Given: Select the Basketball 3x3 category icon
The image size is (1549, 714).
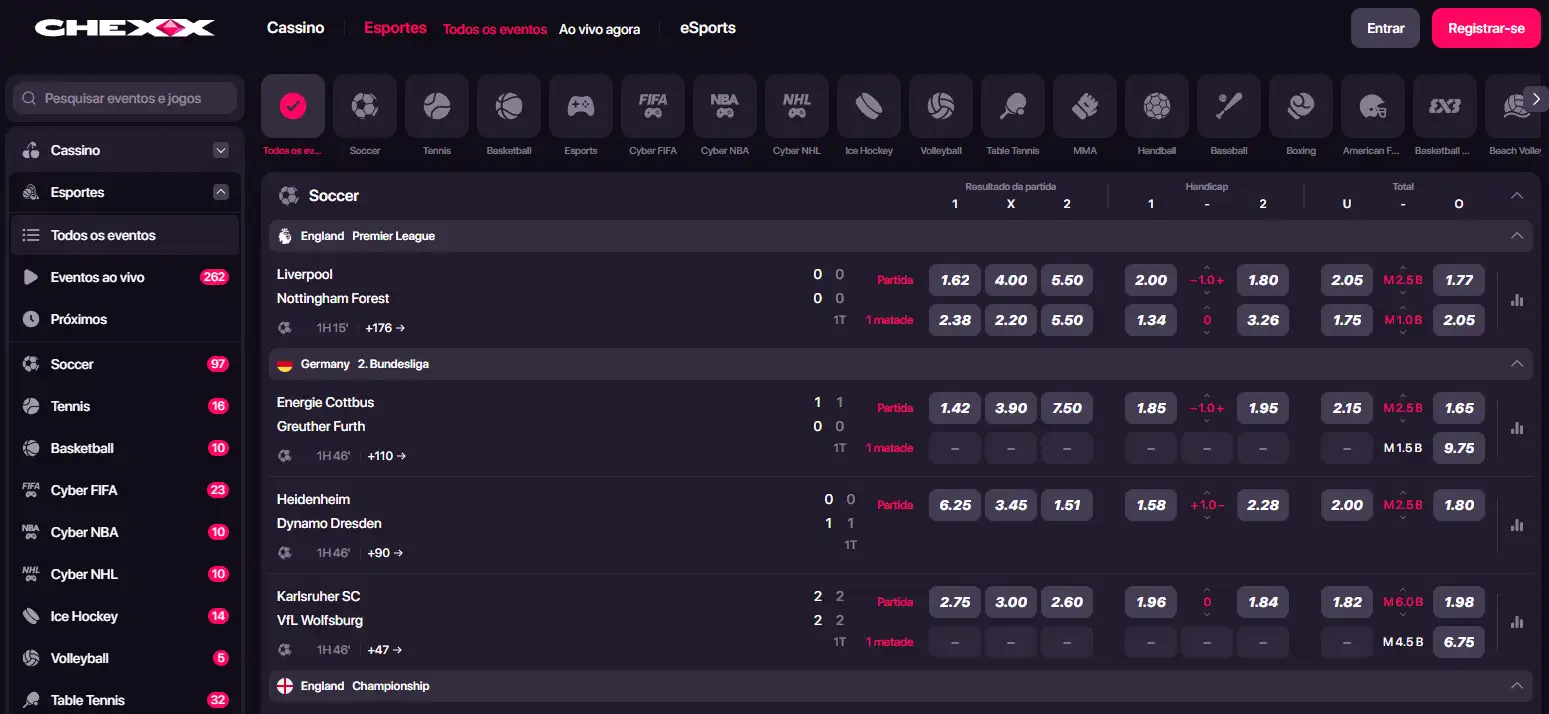Looking at the screenshot, I should (x=1445, y=106).
